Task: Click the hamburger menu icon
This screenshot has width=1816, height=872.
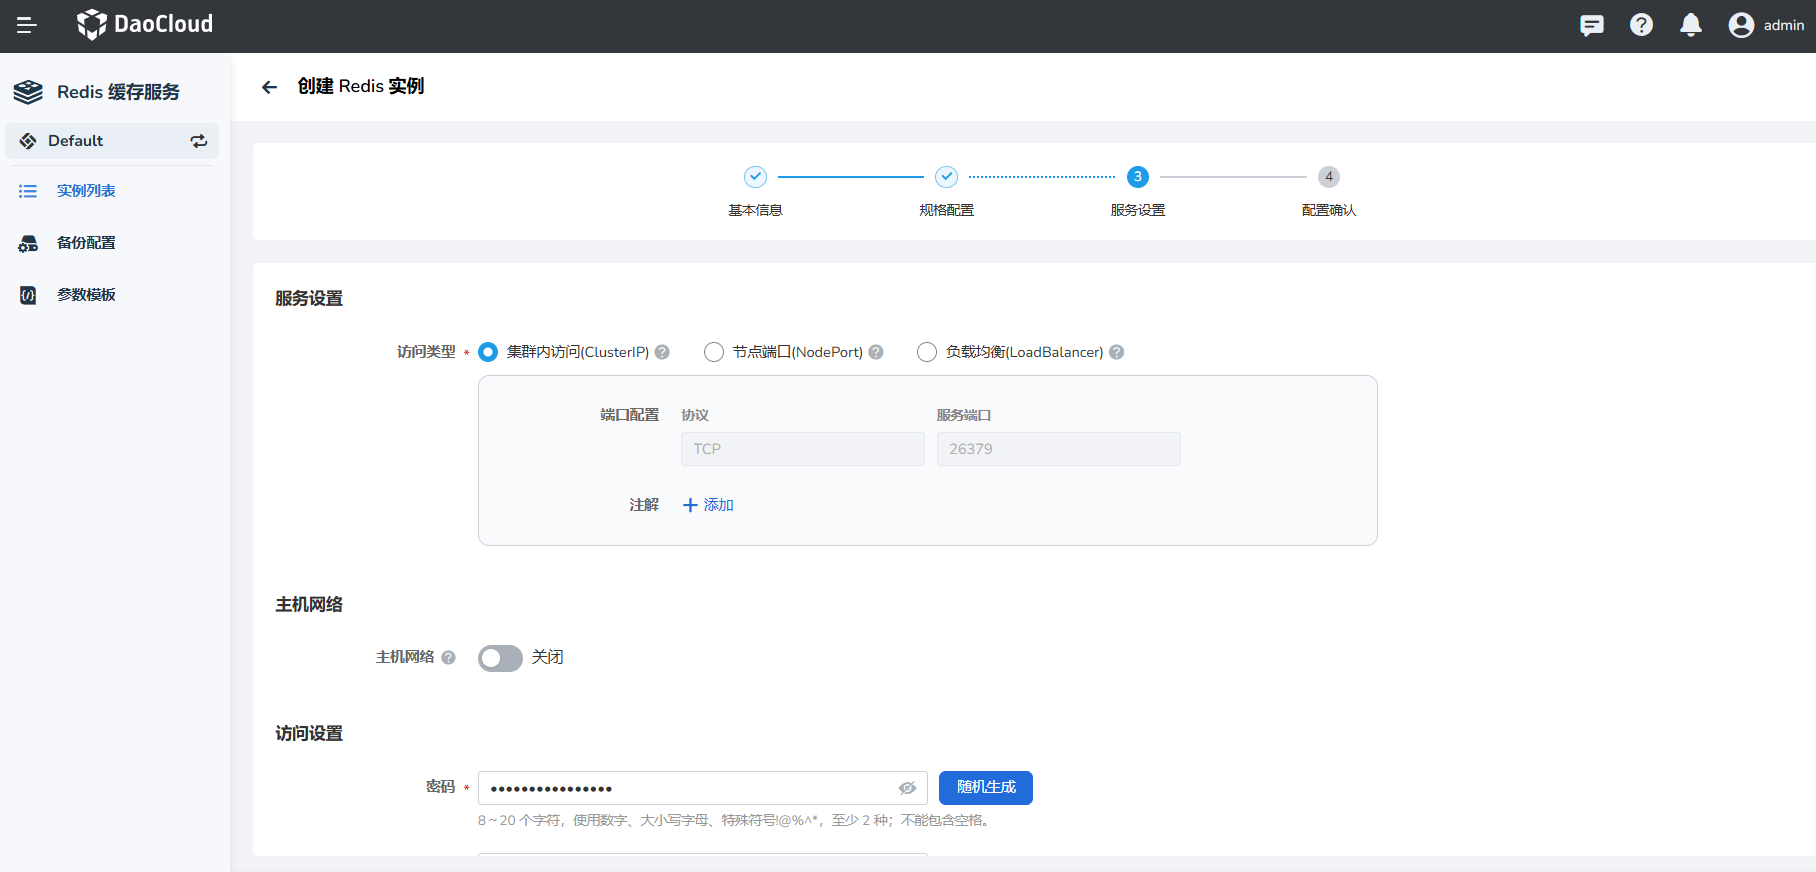Action: click(27, 25)
